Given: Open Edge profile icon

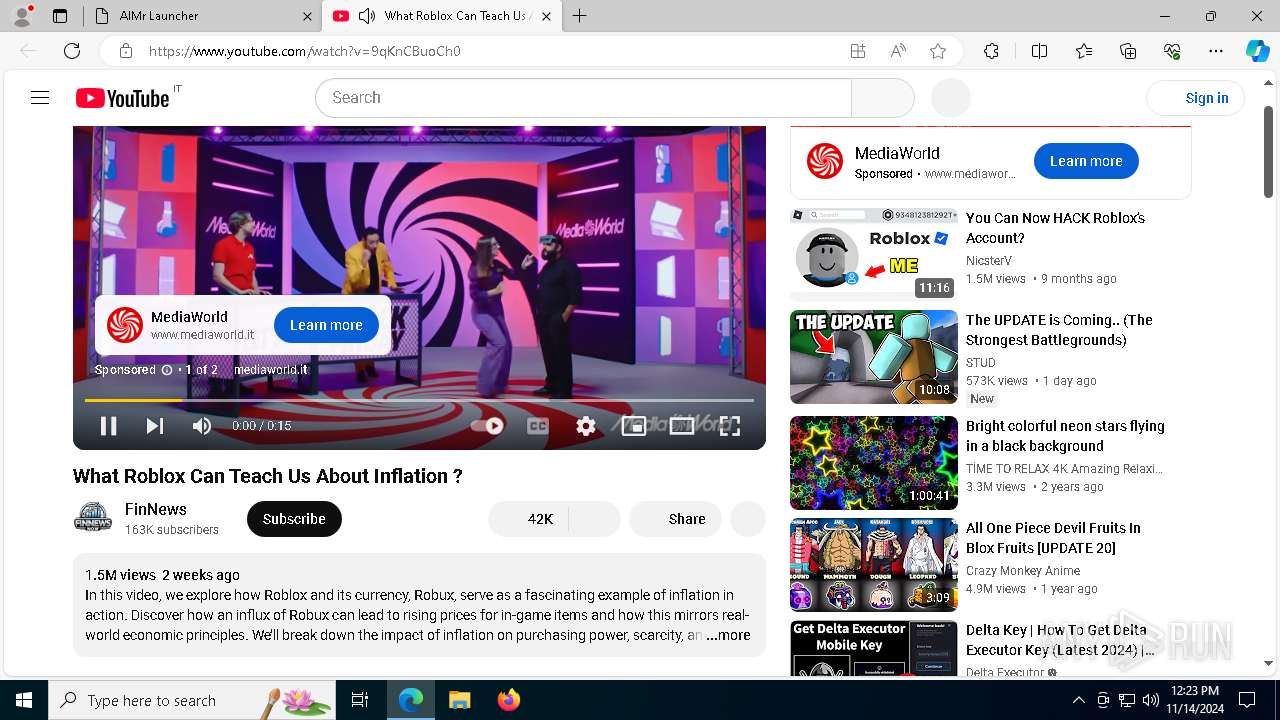Looking at the screenshot, I should pos(22,16).
